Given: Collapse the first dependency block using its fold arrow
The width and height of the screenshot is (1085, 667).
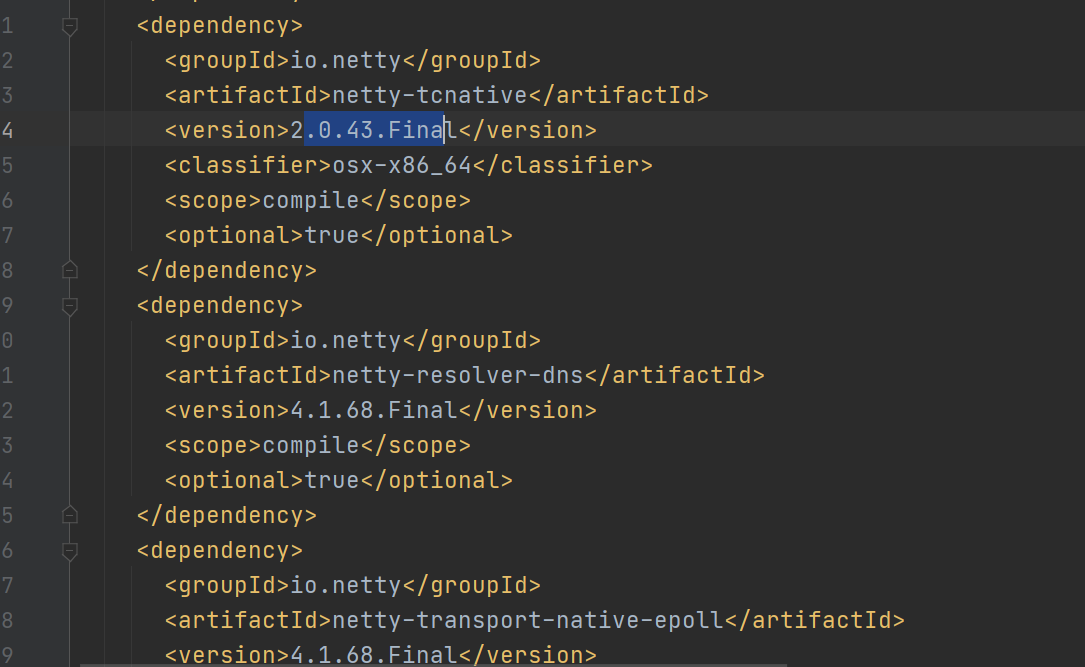Looking at the screenshot, I should point(70,27).
